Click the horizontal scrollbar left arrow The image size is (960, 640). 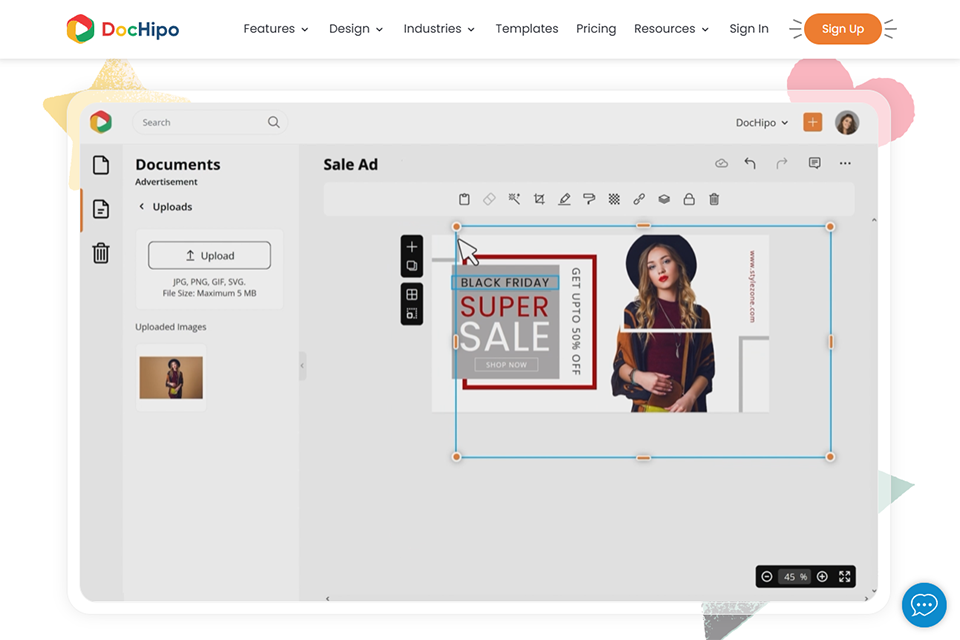tap(328, 598)
